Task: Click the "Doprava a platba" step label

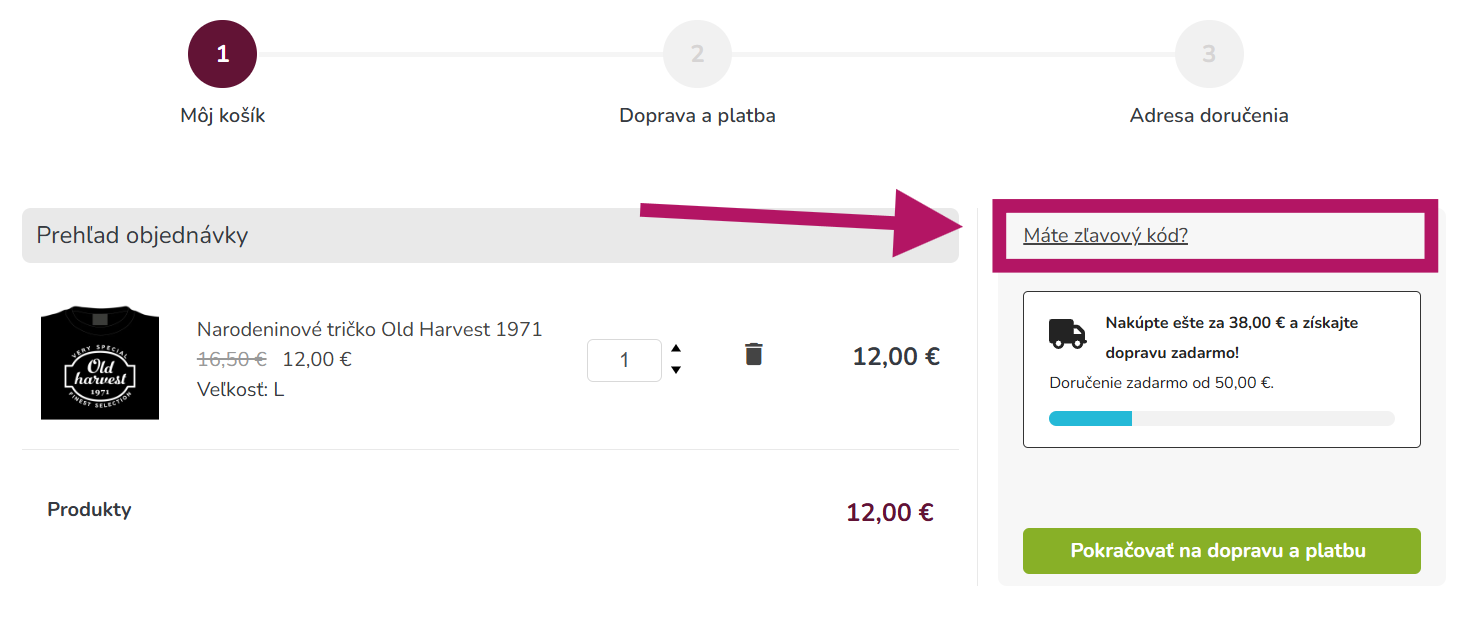Action: click(x=697, y=116)
